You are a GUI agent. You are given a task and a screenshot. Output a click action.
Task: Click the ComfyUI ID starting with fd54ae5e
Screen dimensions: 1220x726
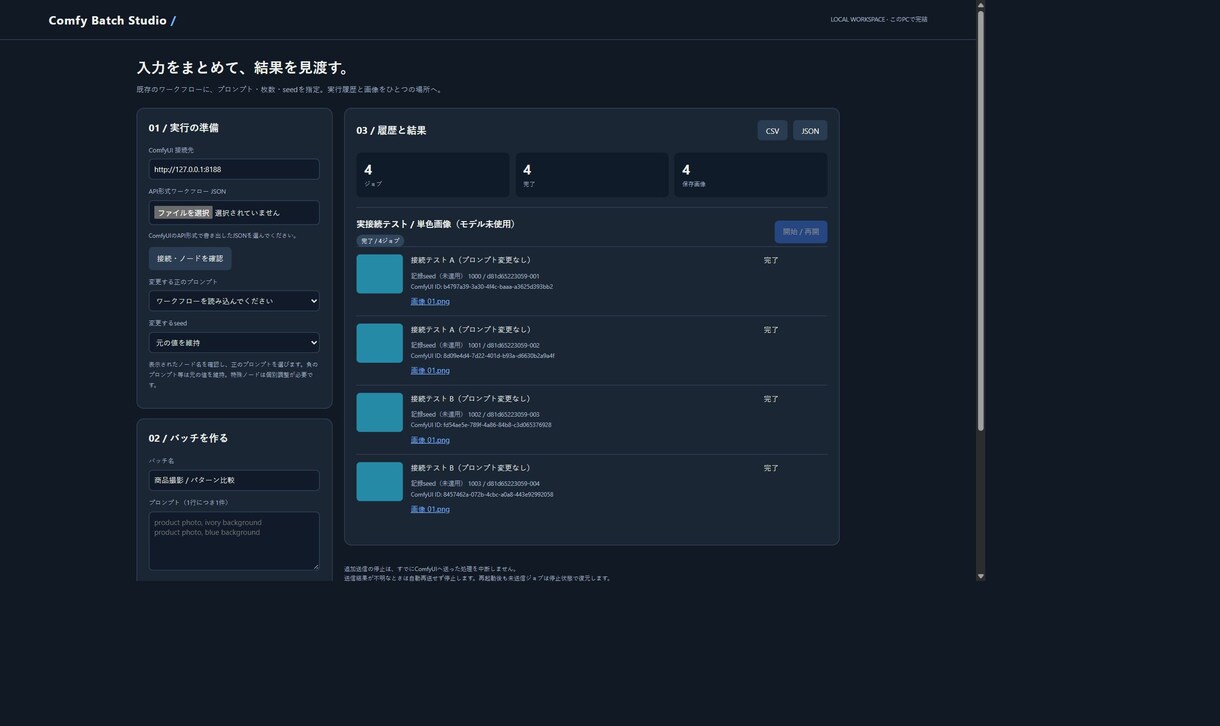pos(481,425)
